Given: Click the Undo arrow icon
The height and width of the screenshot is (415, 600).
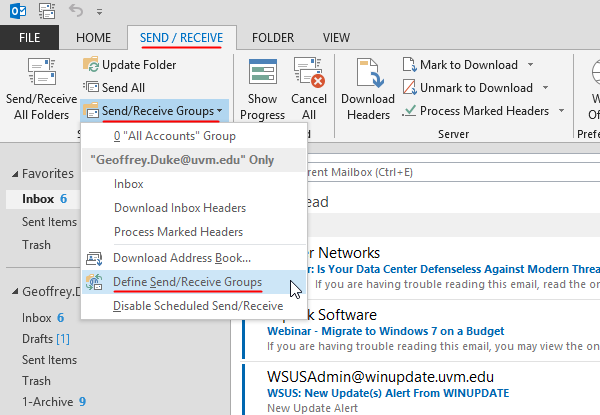Looking at the screenshot, I should click(x=76, y=11).
